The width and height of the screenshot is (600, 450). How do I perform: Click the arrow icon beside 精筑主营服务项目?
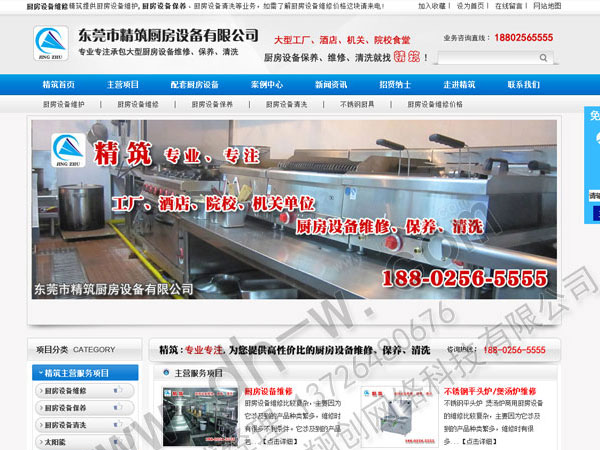(37, 372)
